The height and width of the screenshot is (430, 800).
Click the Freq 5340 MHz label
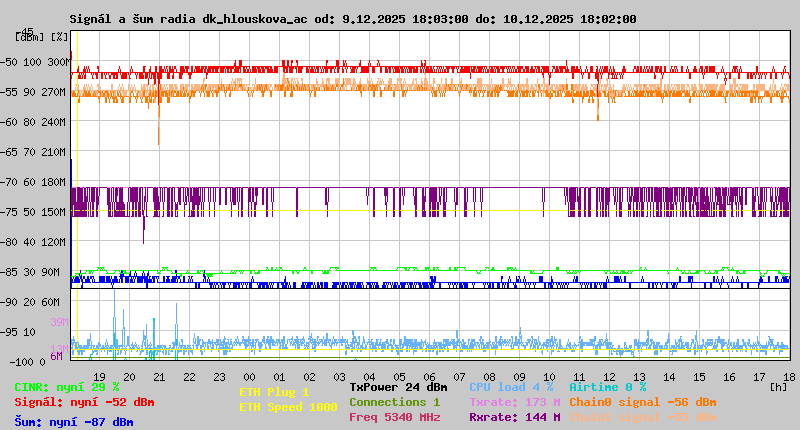pyautogui.click(x=394, y=417)
